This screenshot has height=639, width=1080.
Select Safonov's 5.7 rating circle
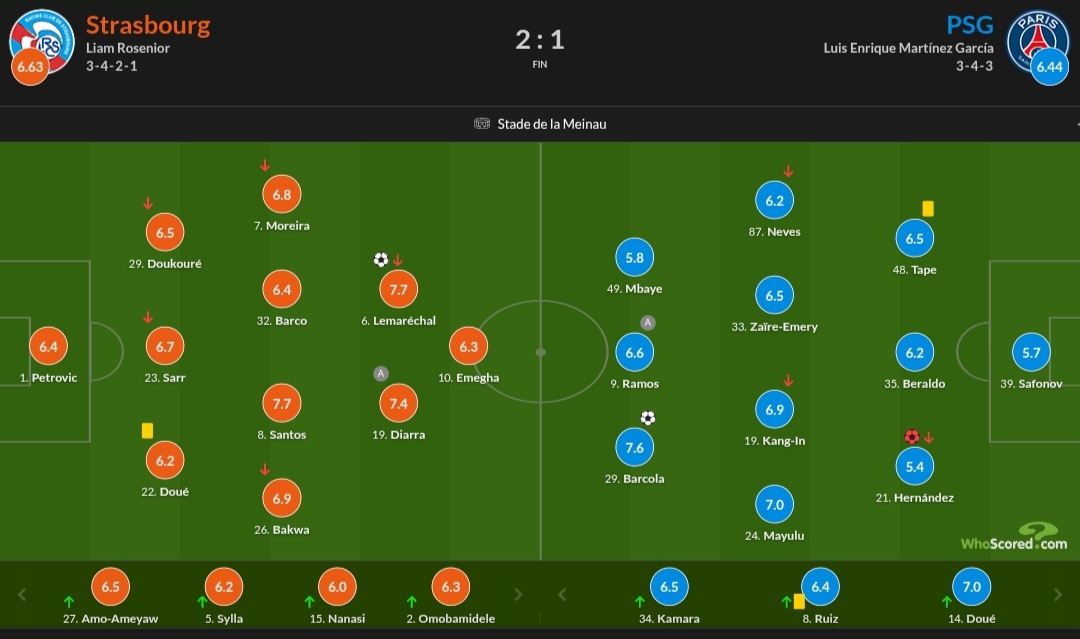pyautogui.click(x=1031, y=352)
